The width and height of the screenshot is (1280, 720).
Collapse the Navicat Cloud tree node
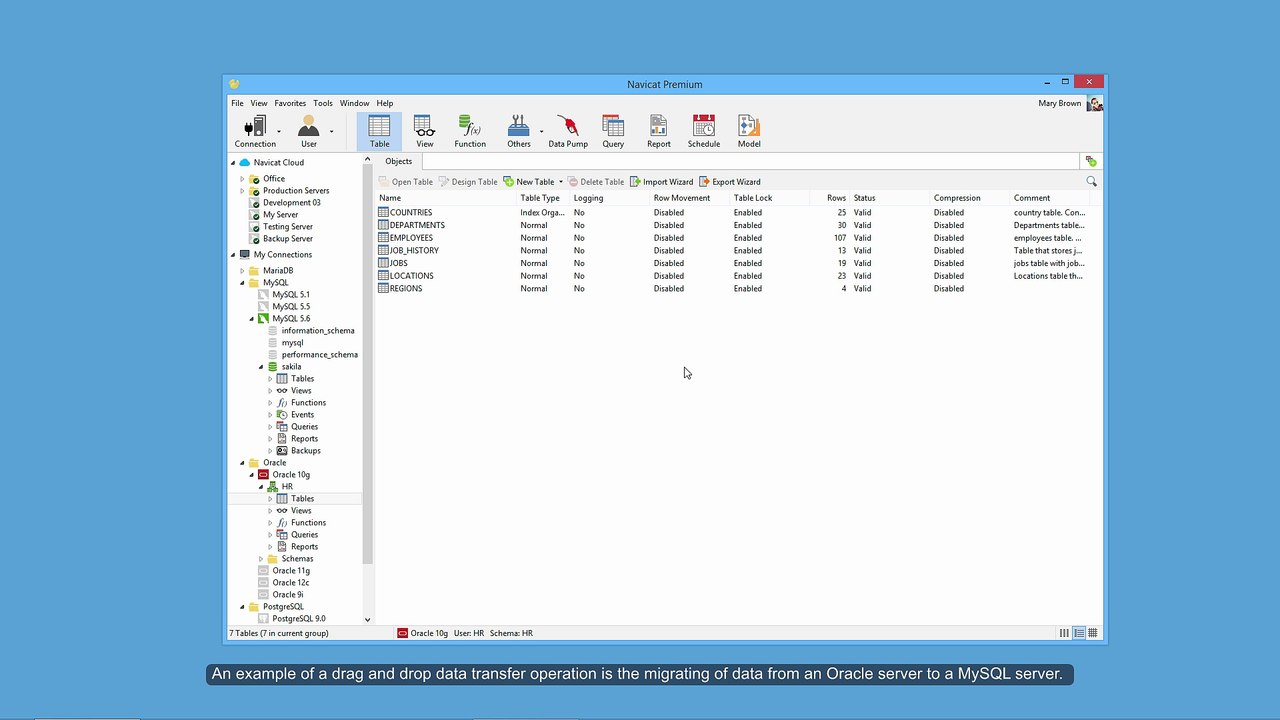[234, 163]
